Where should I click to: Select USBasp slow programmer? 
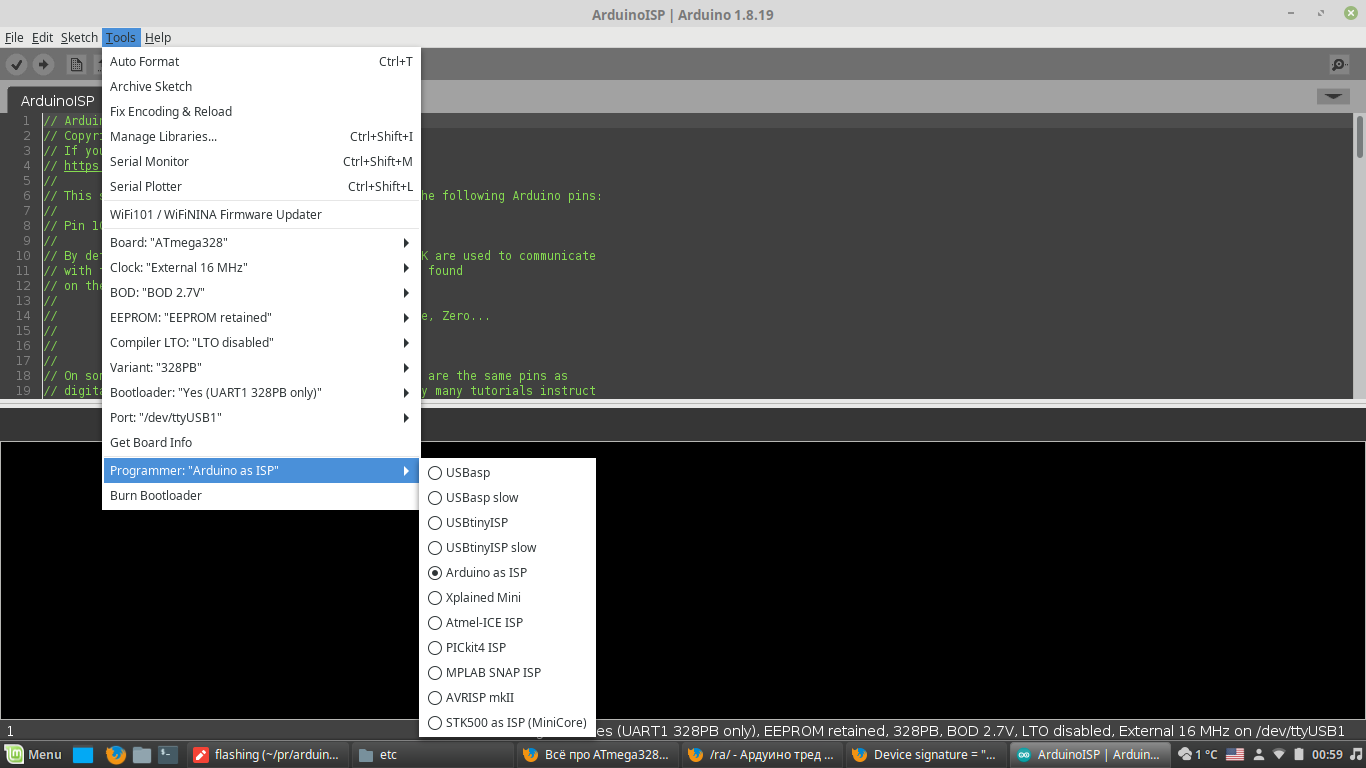click(507, 497)
